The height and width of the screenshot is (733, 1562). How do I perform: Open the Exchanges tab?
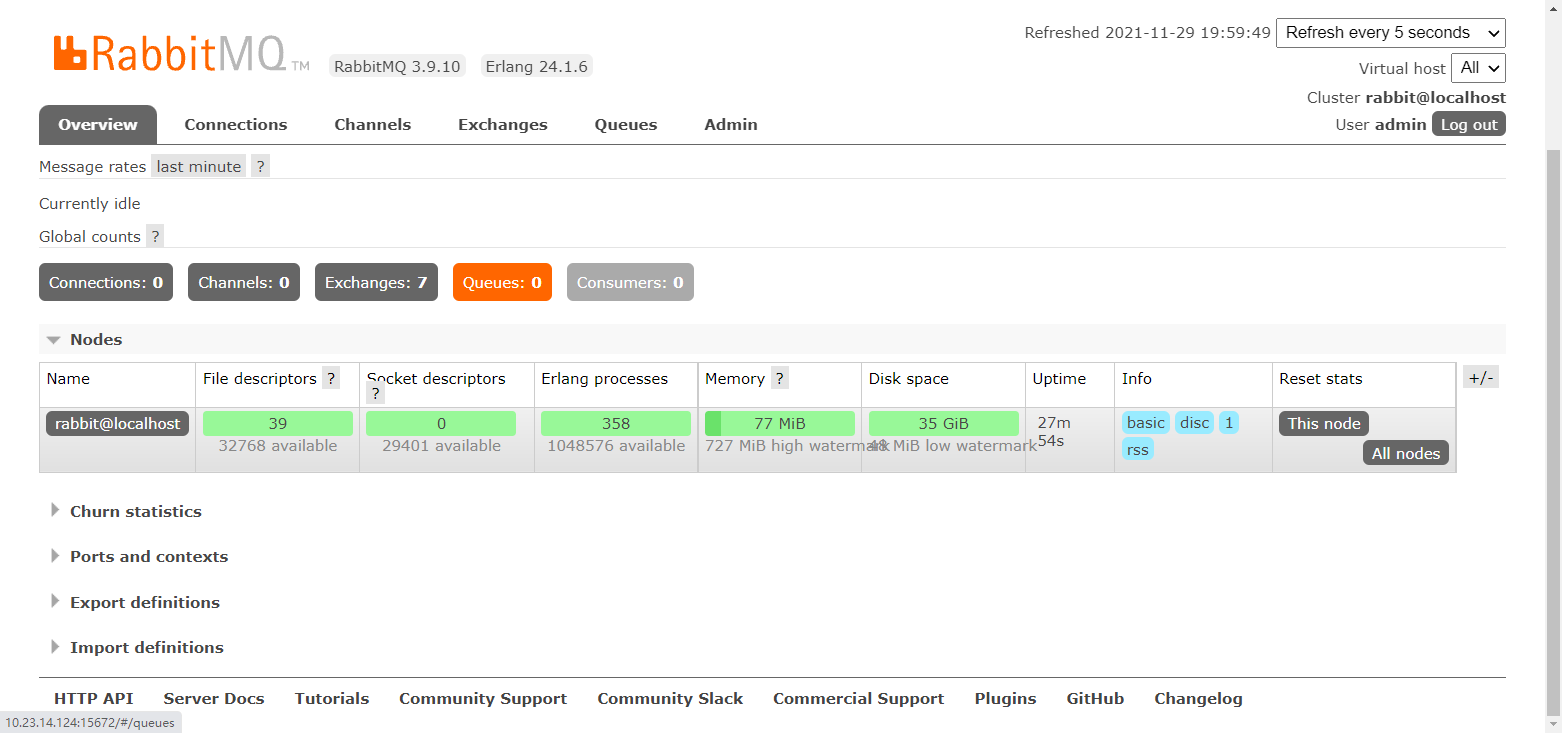tap(503, 125)
